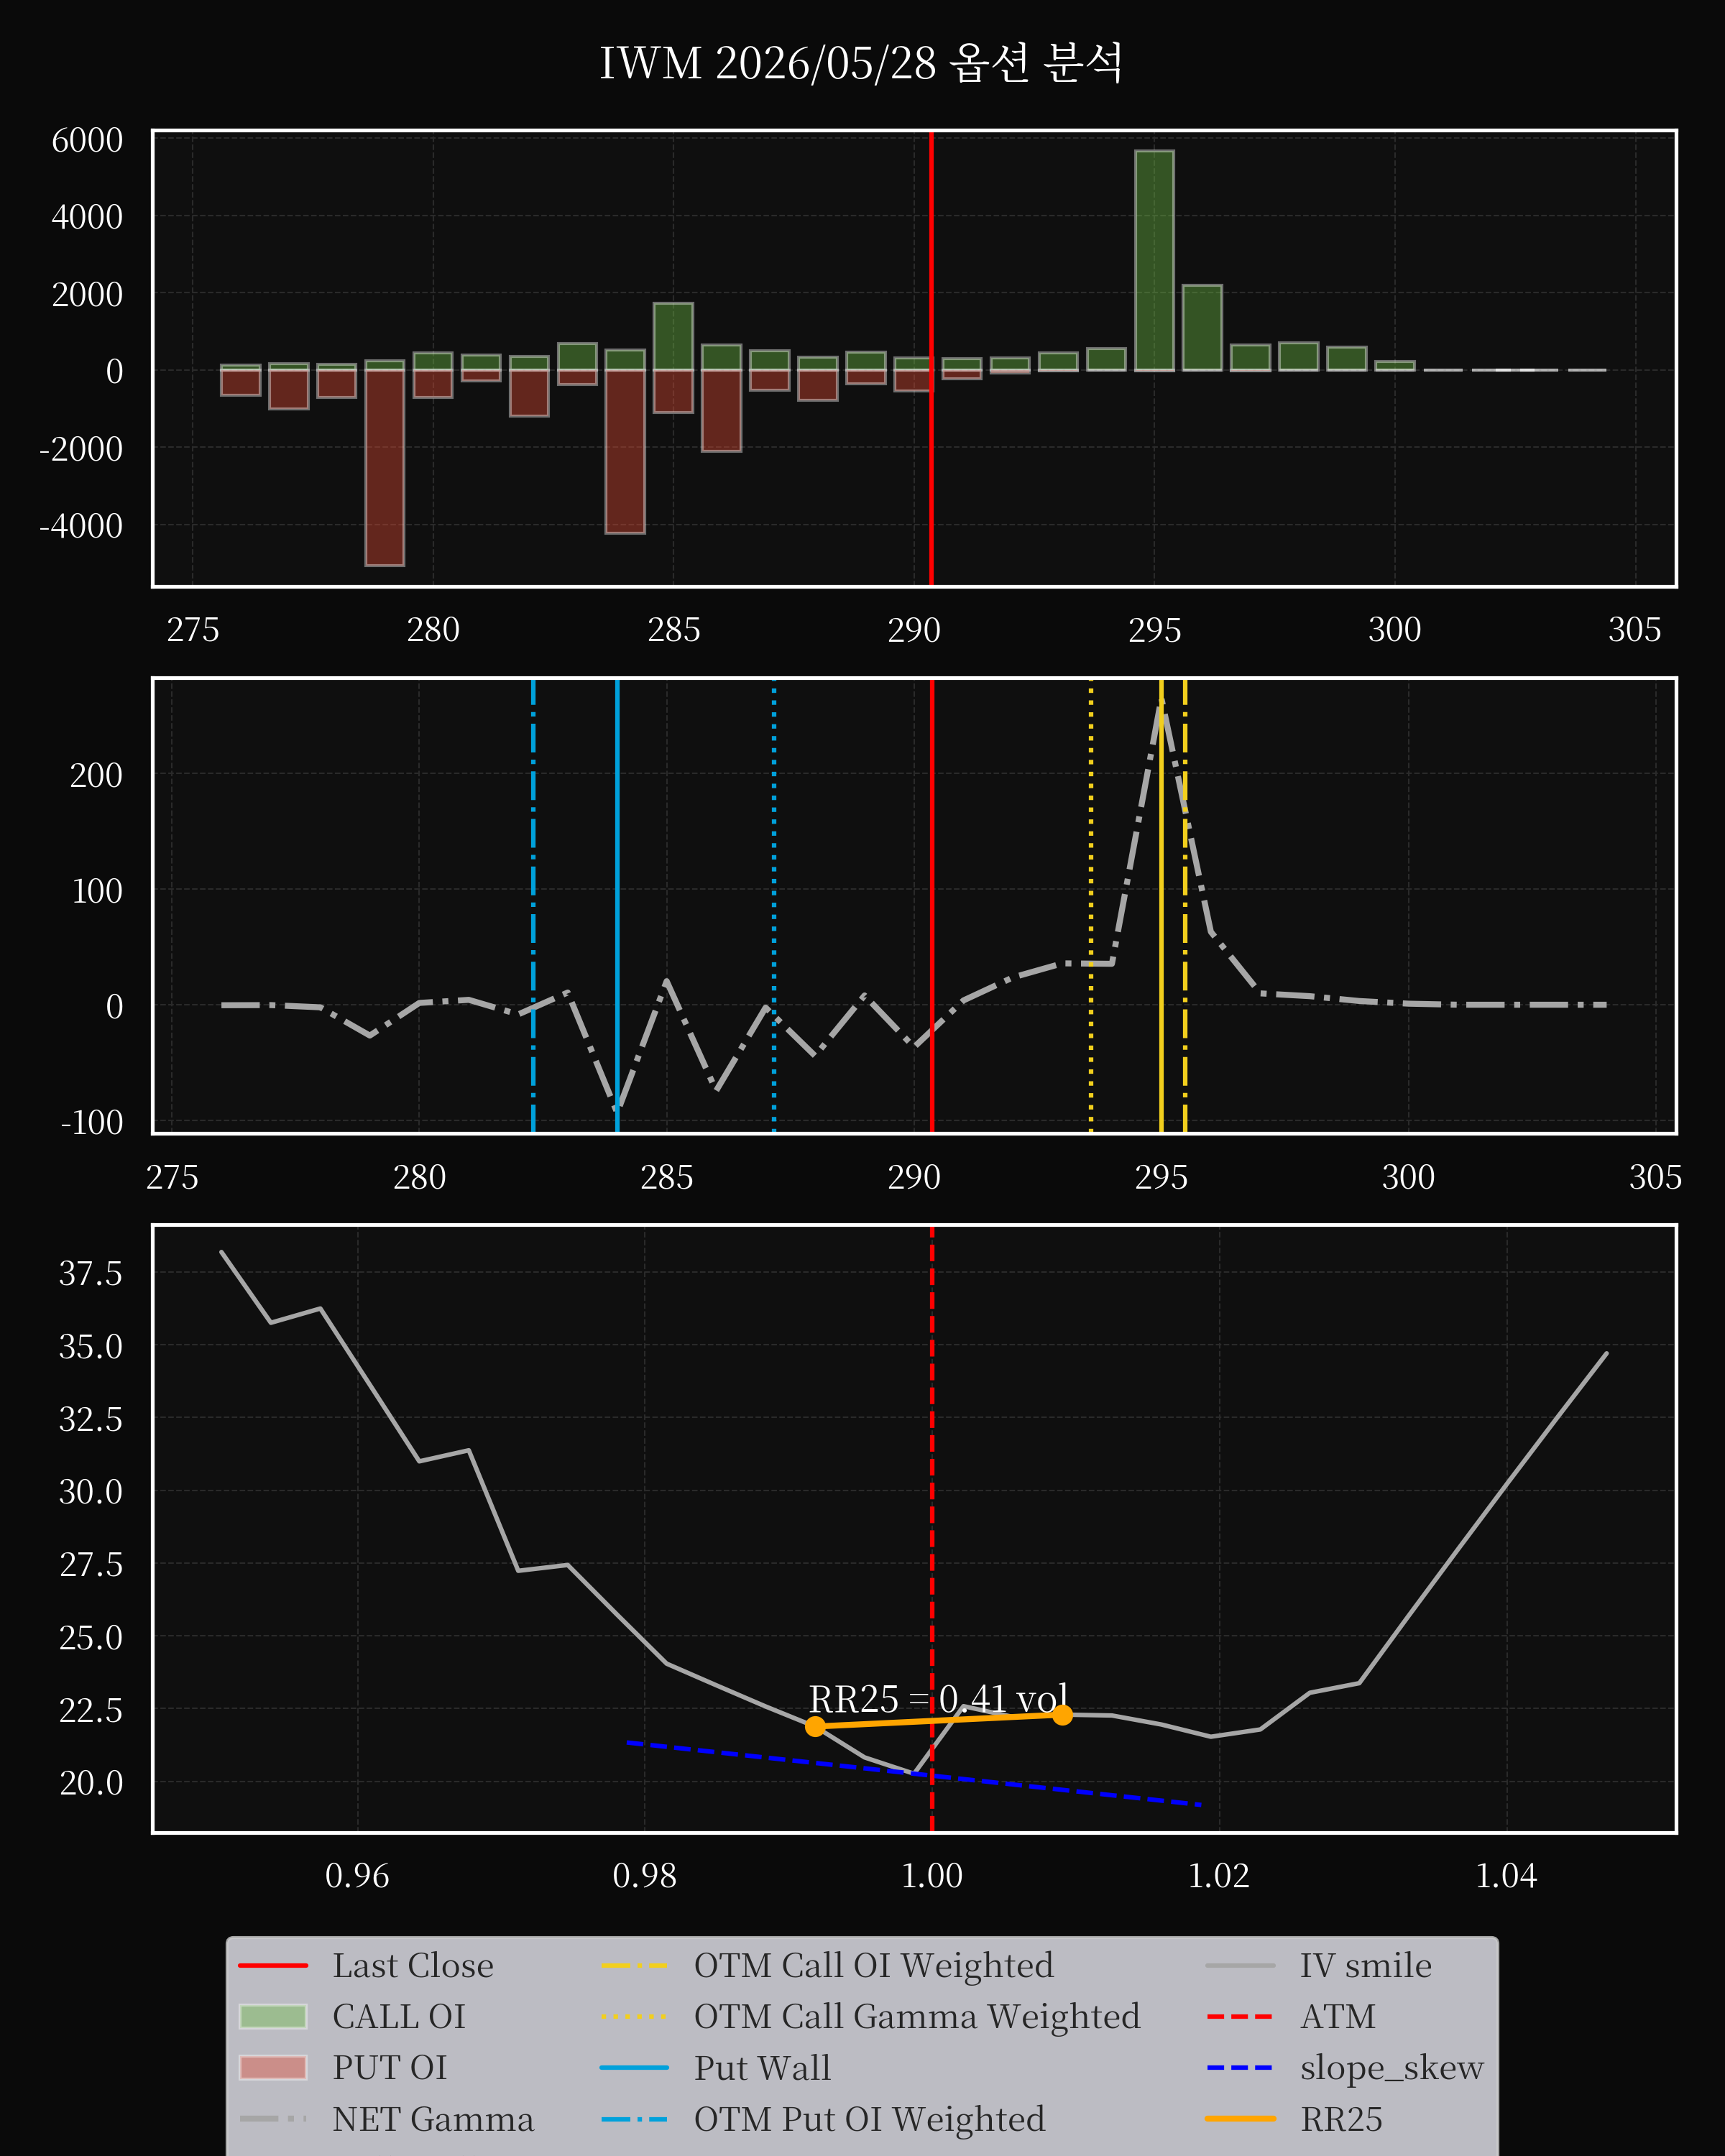Click the dashed blue slope_skew line
This screenshot has height=2156, width=1725.
914,1774
